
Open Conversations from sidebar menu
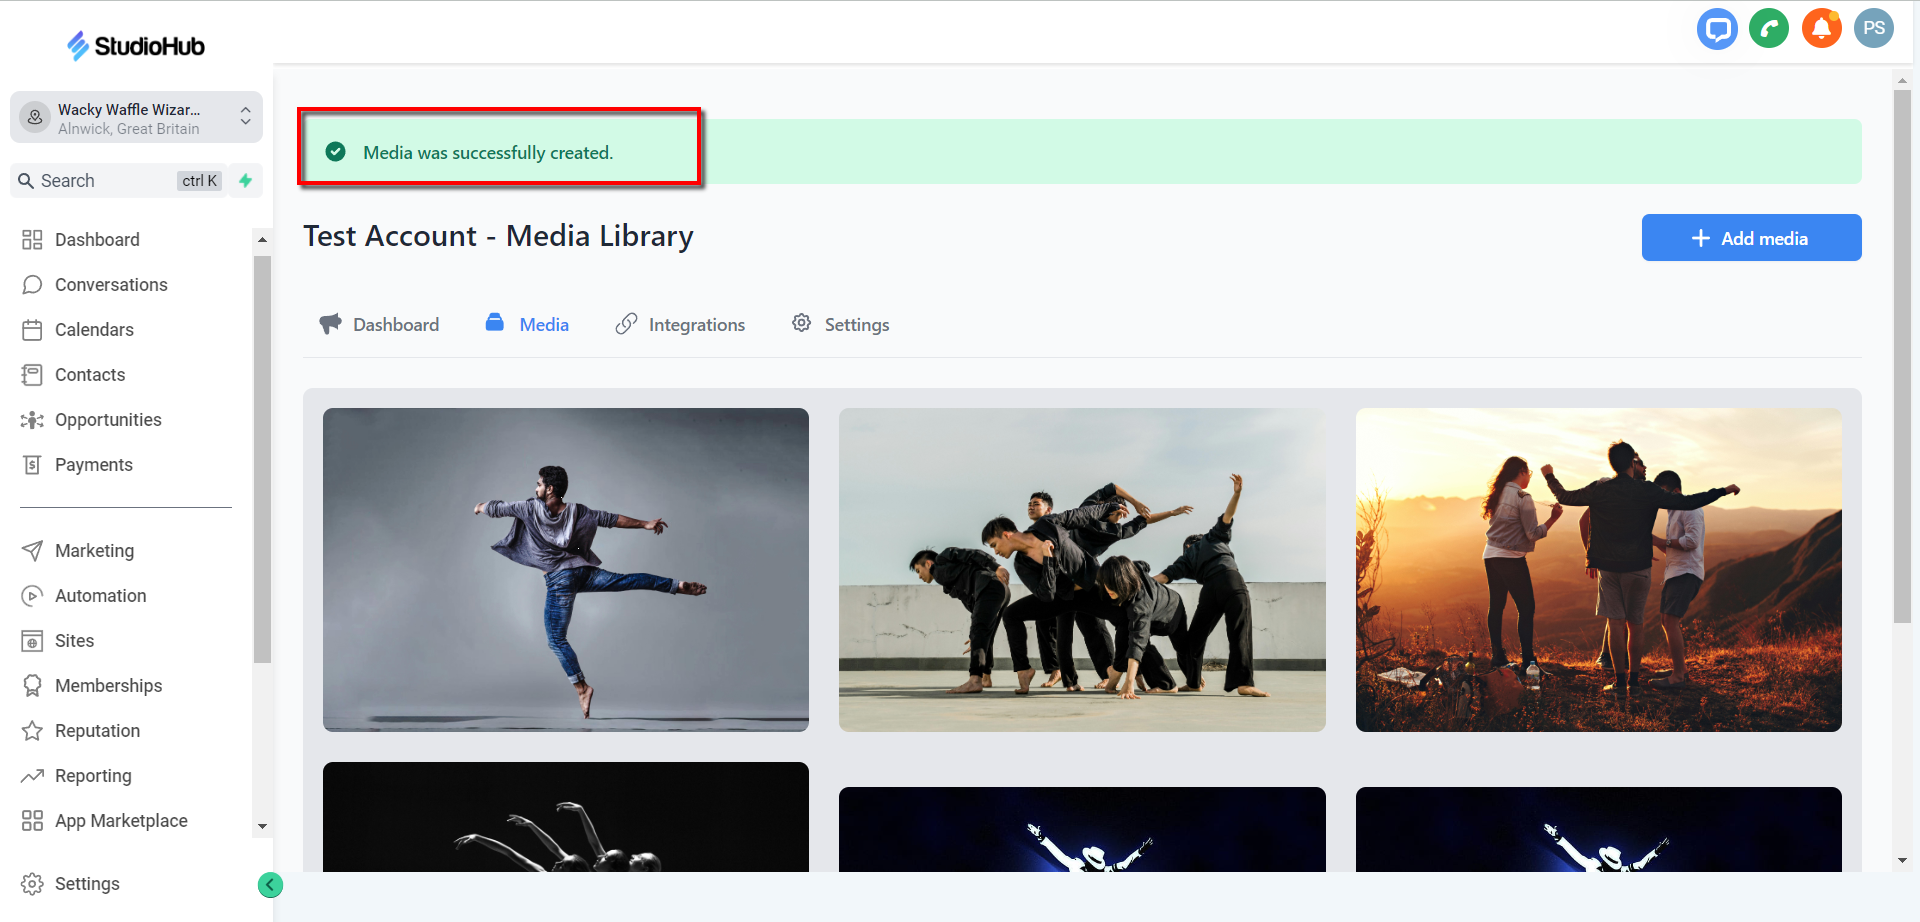(x=111, y=285)
